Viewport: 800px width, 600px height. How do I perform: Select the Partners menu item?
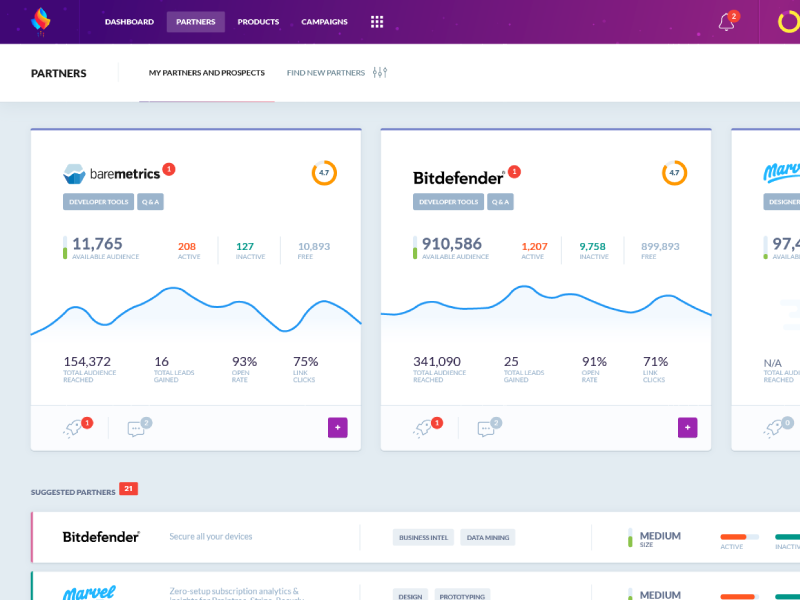195,22
